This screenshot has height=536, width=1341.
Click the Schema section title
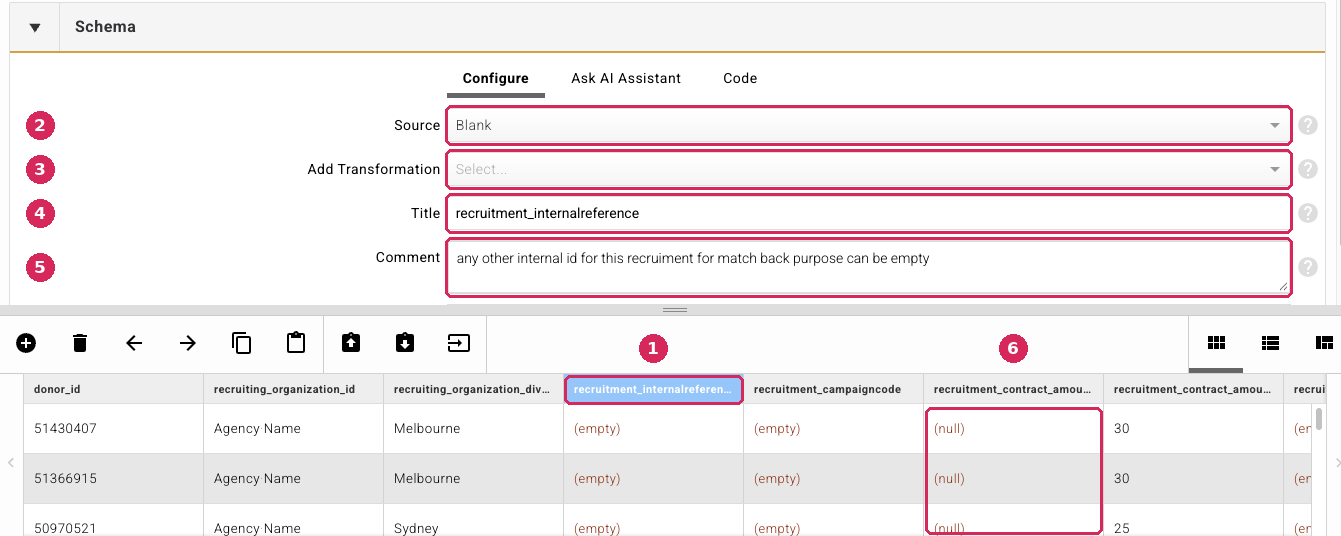(x=105, y=27)
